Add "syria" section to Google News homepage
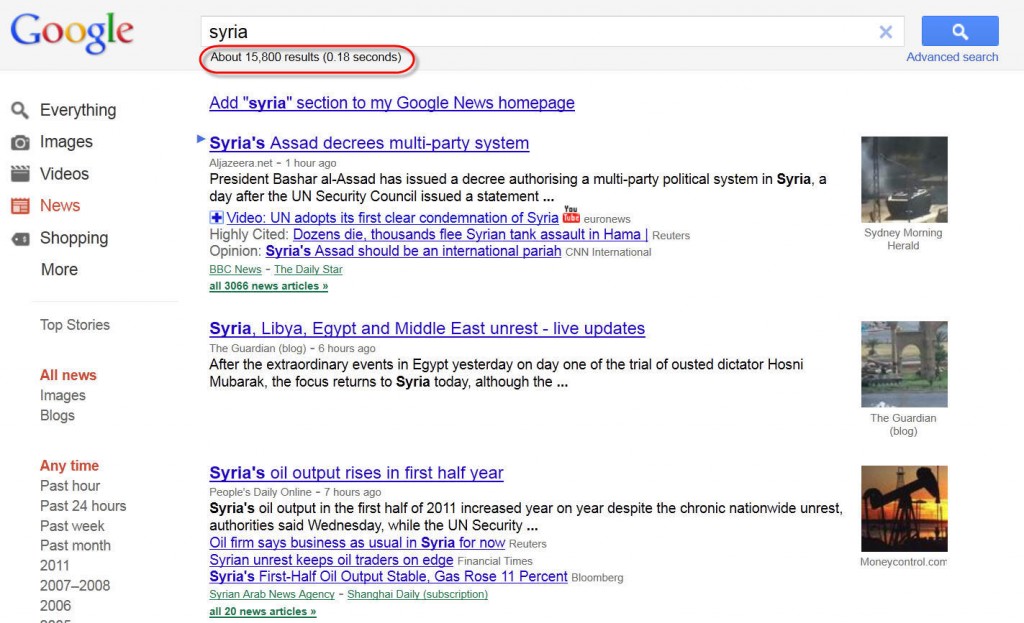This screenshot has width=1024, height=623. [x=390, y=103]
